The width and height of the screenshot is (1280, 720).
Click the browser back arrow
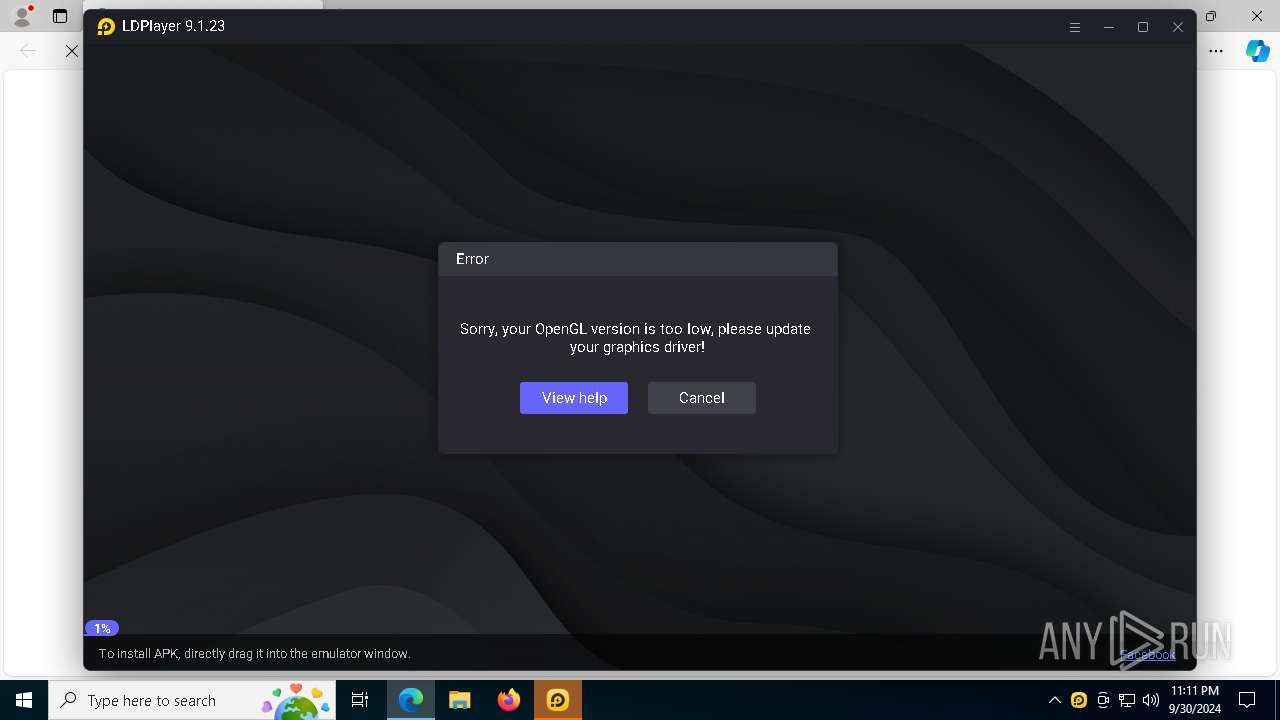click(28, 50)
